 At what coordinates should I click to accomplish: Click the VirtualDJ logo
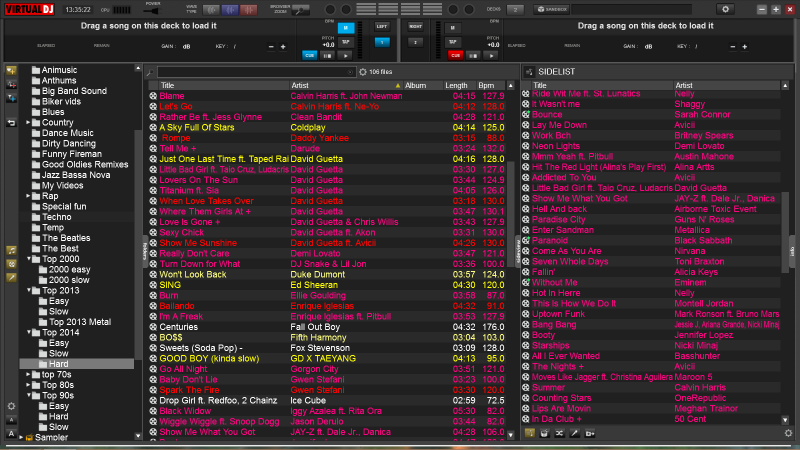tap(30, 9)
